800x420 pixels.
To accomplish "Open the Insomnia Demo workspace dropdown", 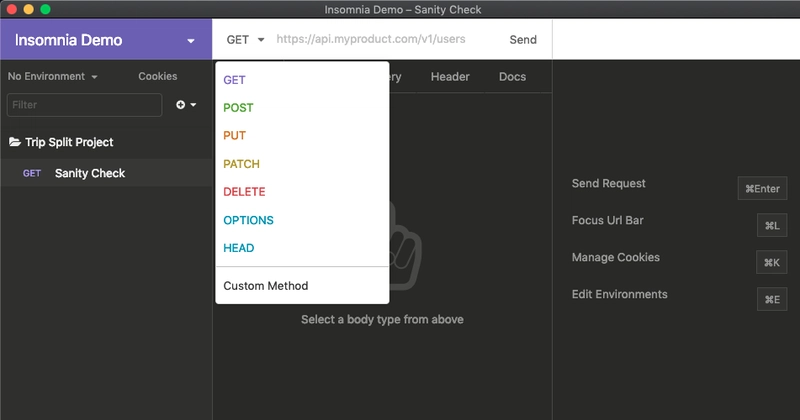I will pyautogui.click(x=106, y=40).
